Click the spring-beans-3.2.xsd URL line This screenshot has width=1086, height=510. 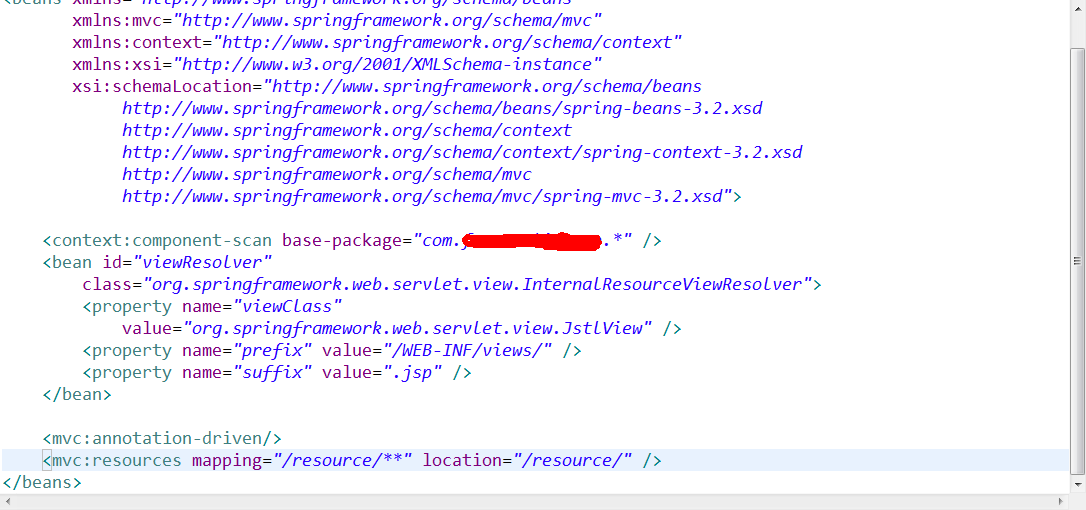(443, 109)
